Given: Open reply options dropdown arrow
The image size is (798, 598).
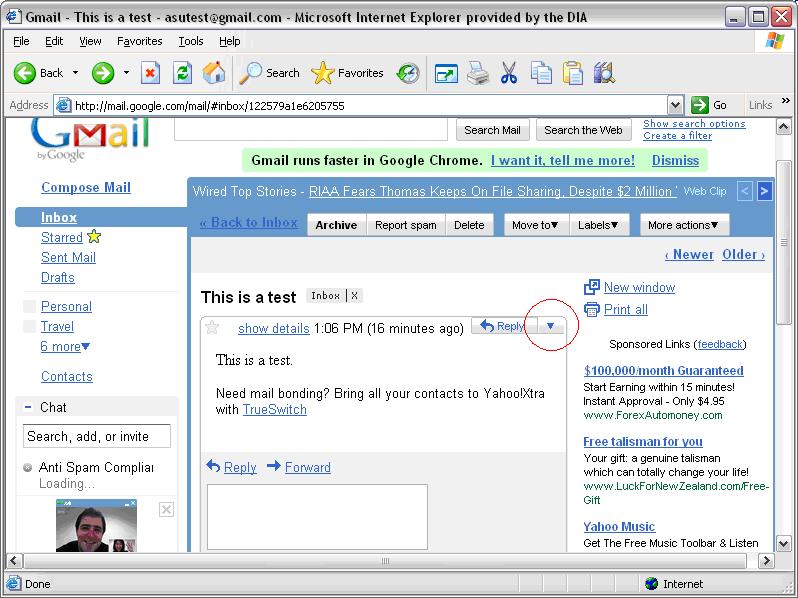Looking at the screenshot, I should point(551,326).
